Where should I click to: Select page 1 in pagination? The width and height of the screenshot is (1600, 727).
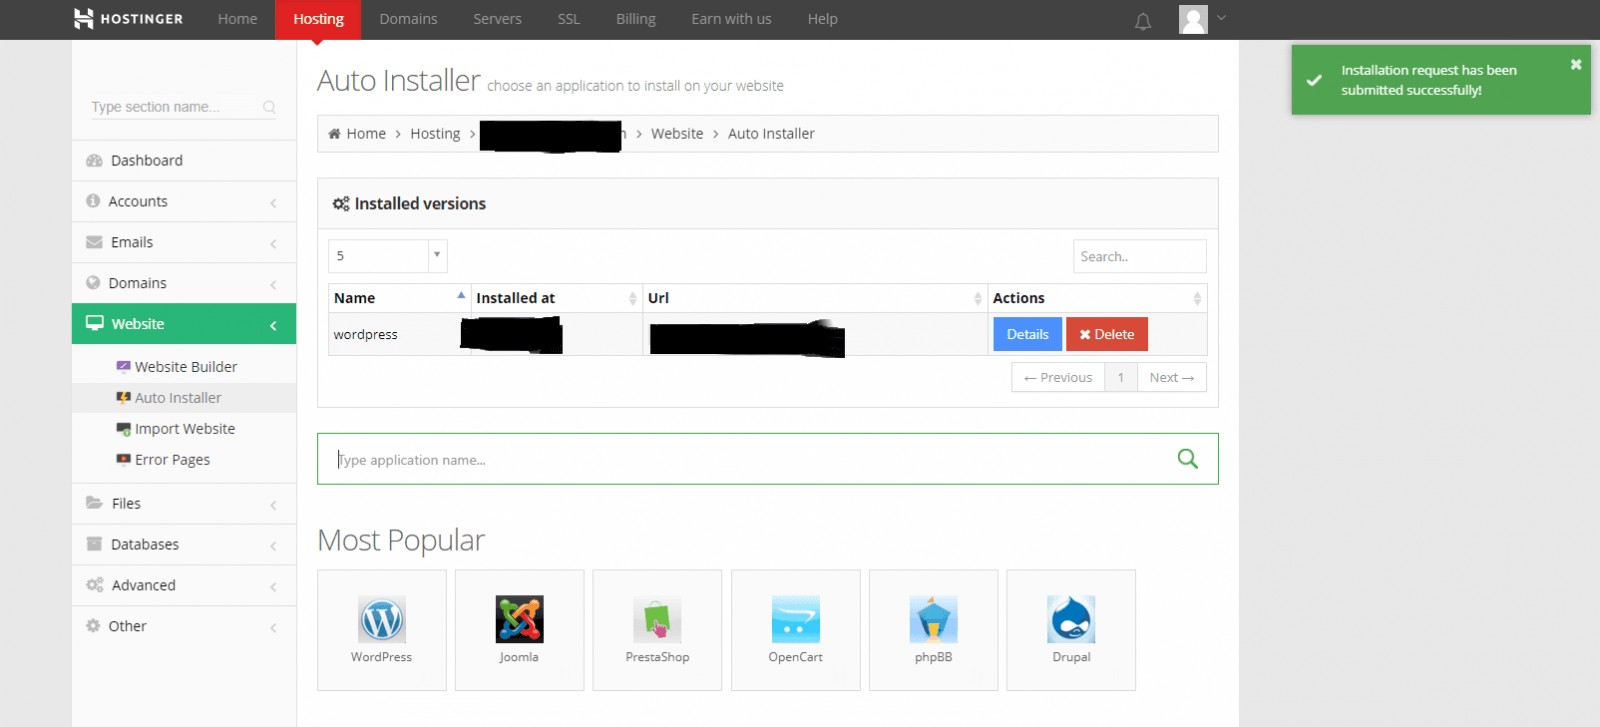[x=1121, y=377]
